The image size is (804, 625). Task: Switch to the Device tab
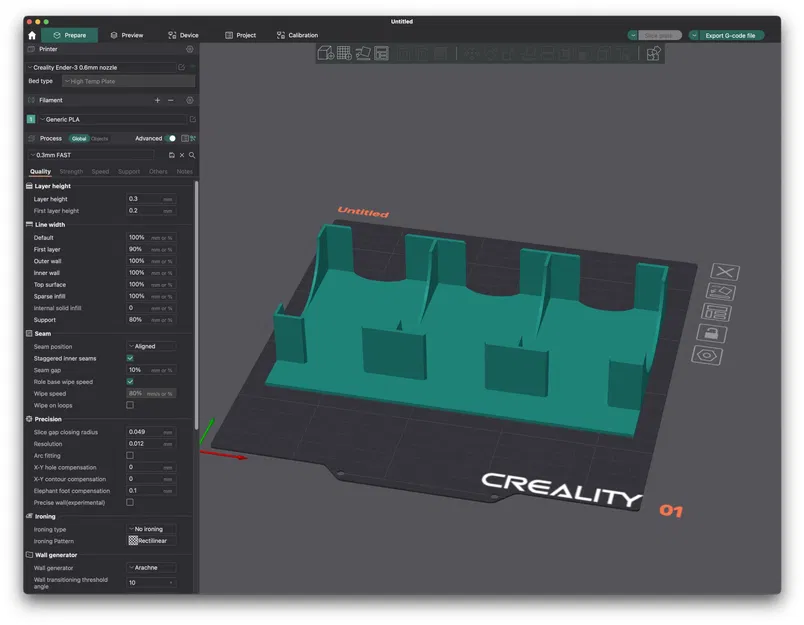[x=183, y=35]
